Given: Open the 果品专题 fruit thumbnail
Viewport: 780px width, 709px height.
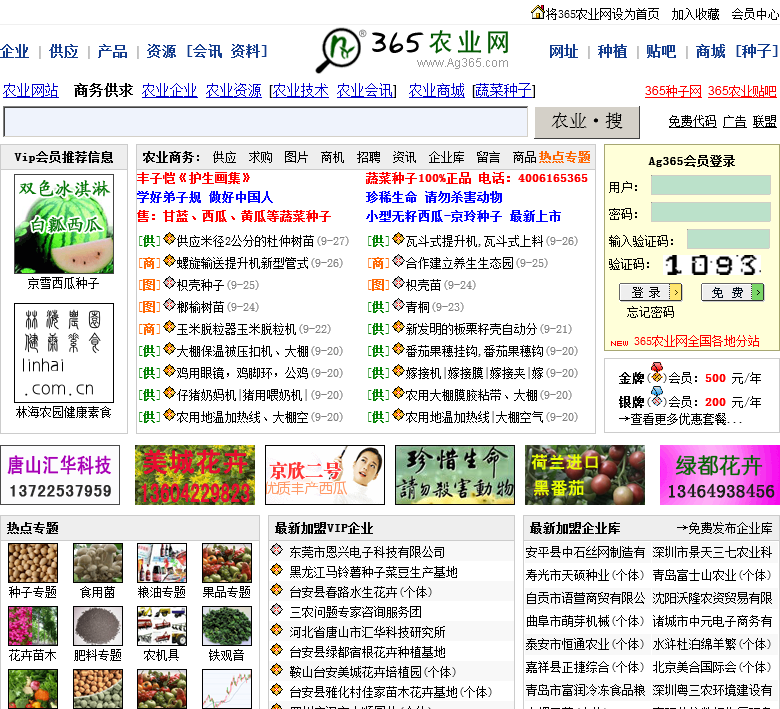Looking at the screenshot, I should (x=227, y=563).
